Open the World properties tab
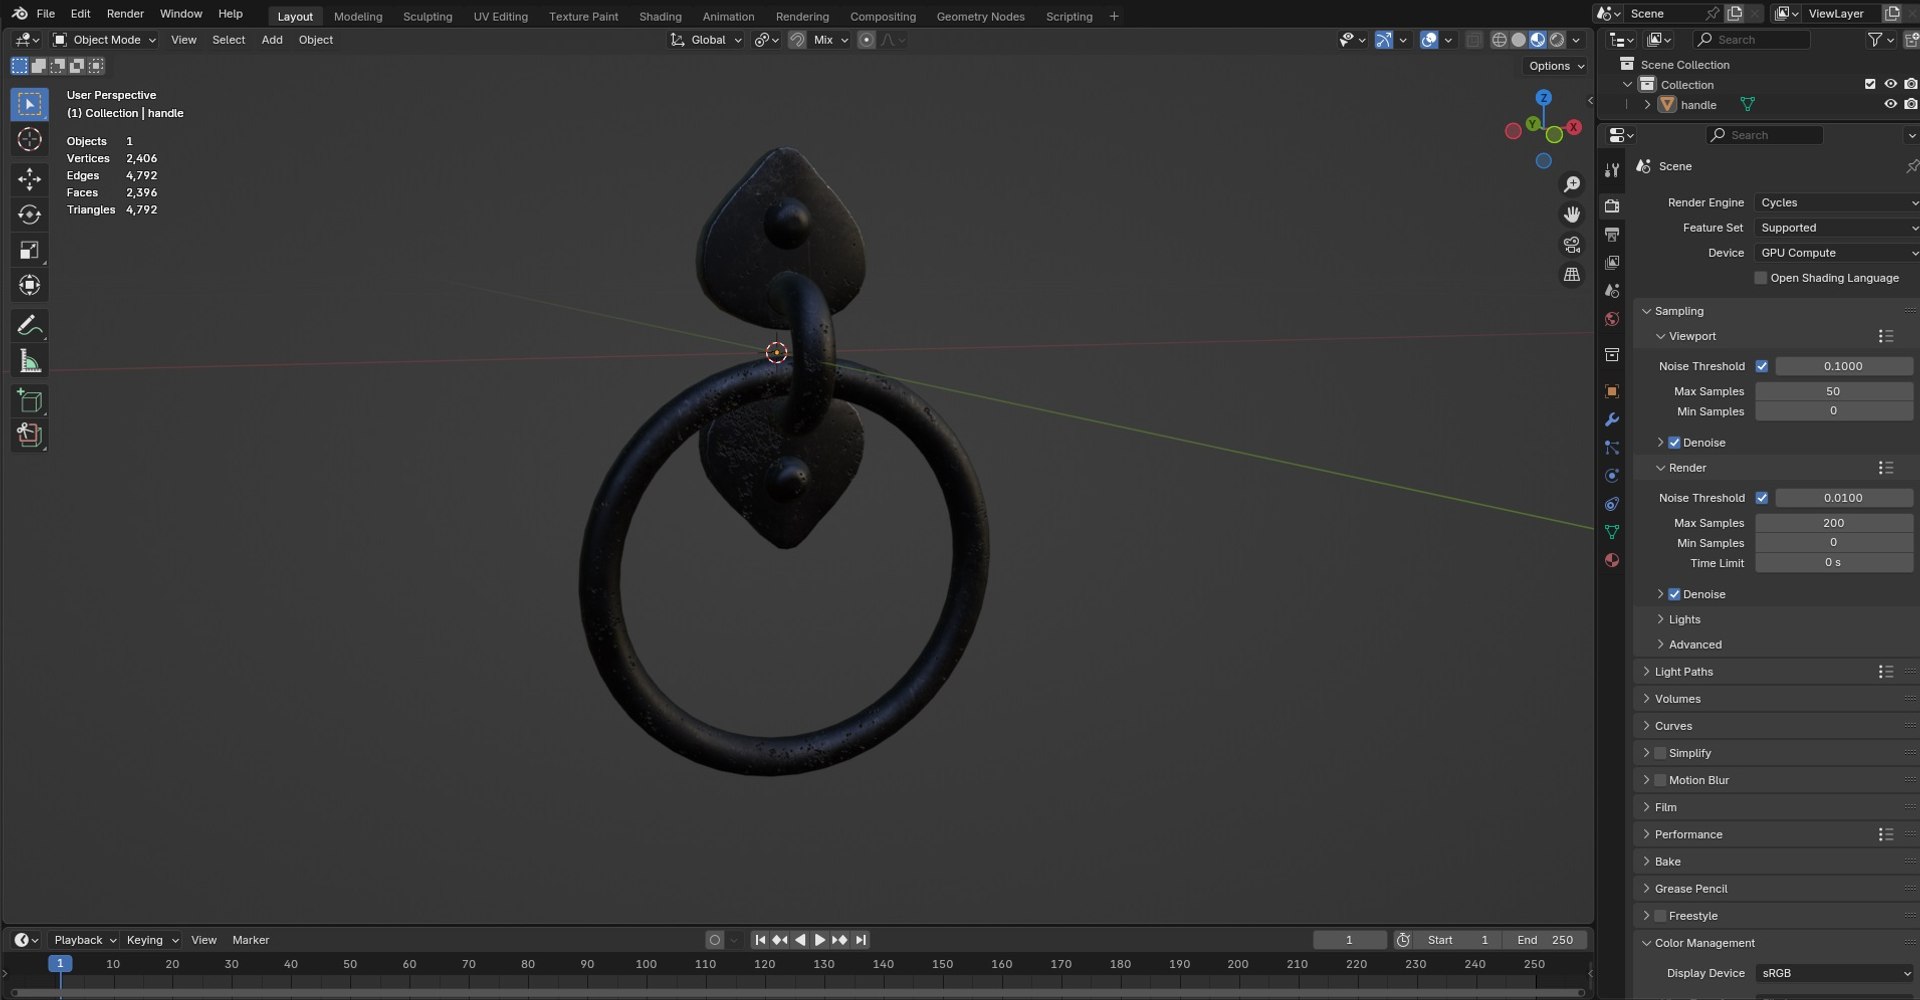 coord(1612,319)
